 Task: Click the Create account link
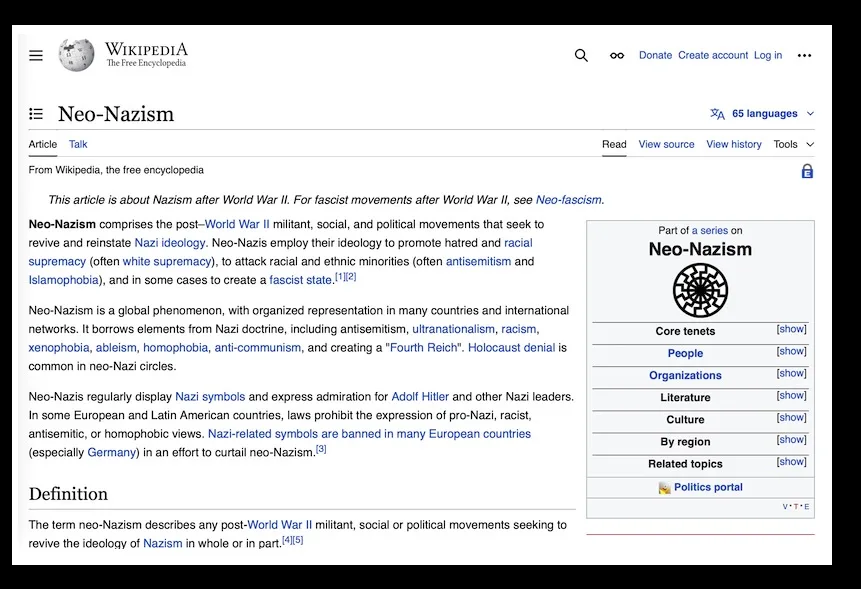(713, 55)
